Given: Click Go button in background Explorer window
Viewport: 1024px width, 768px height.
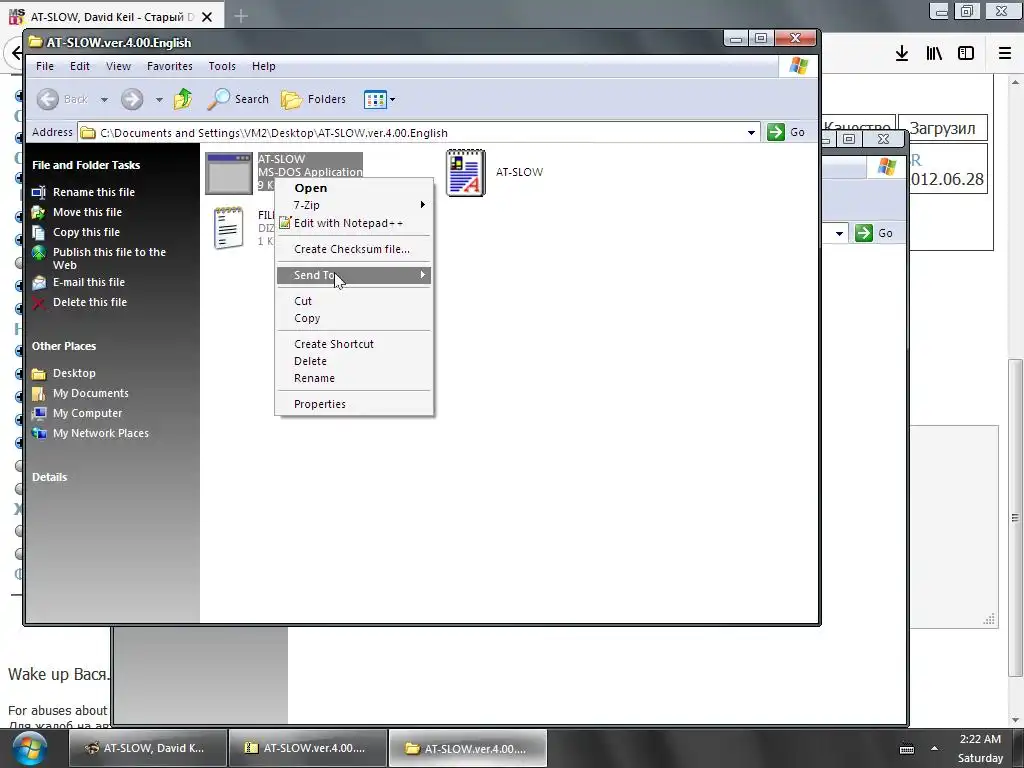Looking at the screenshot, I should [874, 233].
